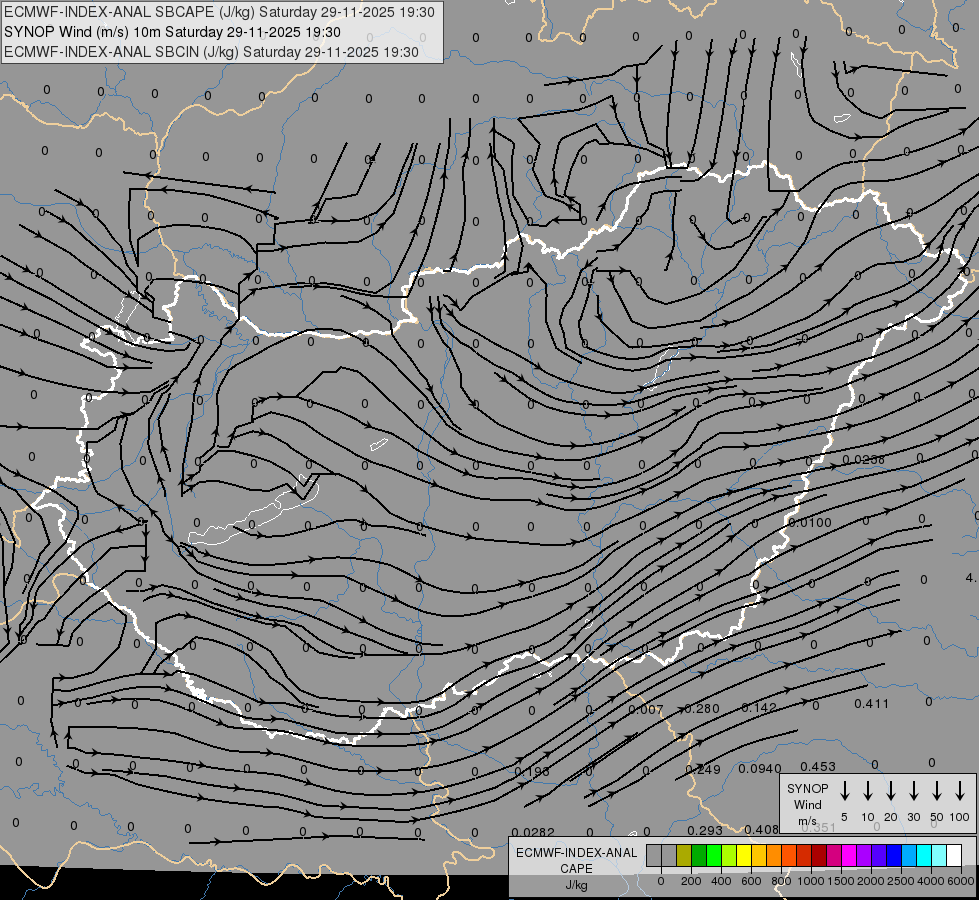The height and width of the screenshot is (900, 979).
Task: Click the white CAPE swatch at scale end
Action: pyautogui.click(x=953, y=855)
